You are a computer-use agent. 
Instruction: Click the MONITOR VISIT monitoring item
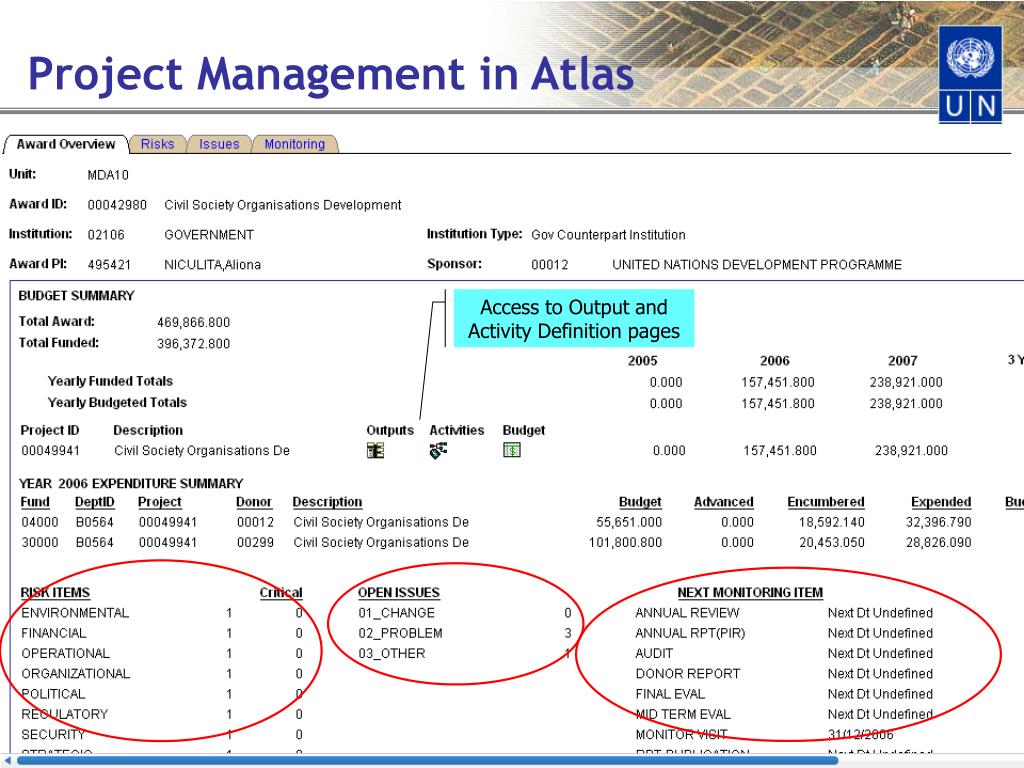point(681,735)
